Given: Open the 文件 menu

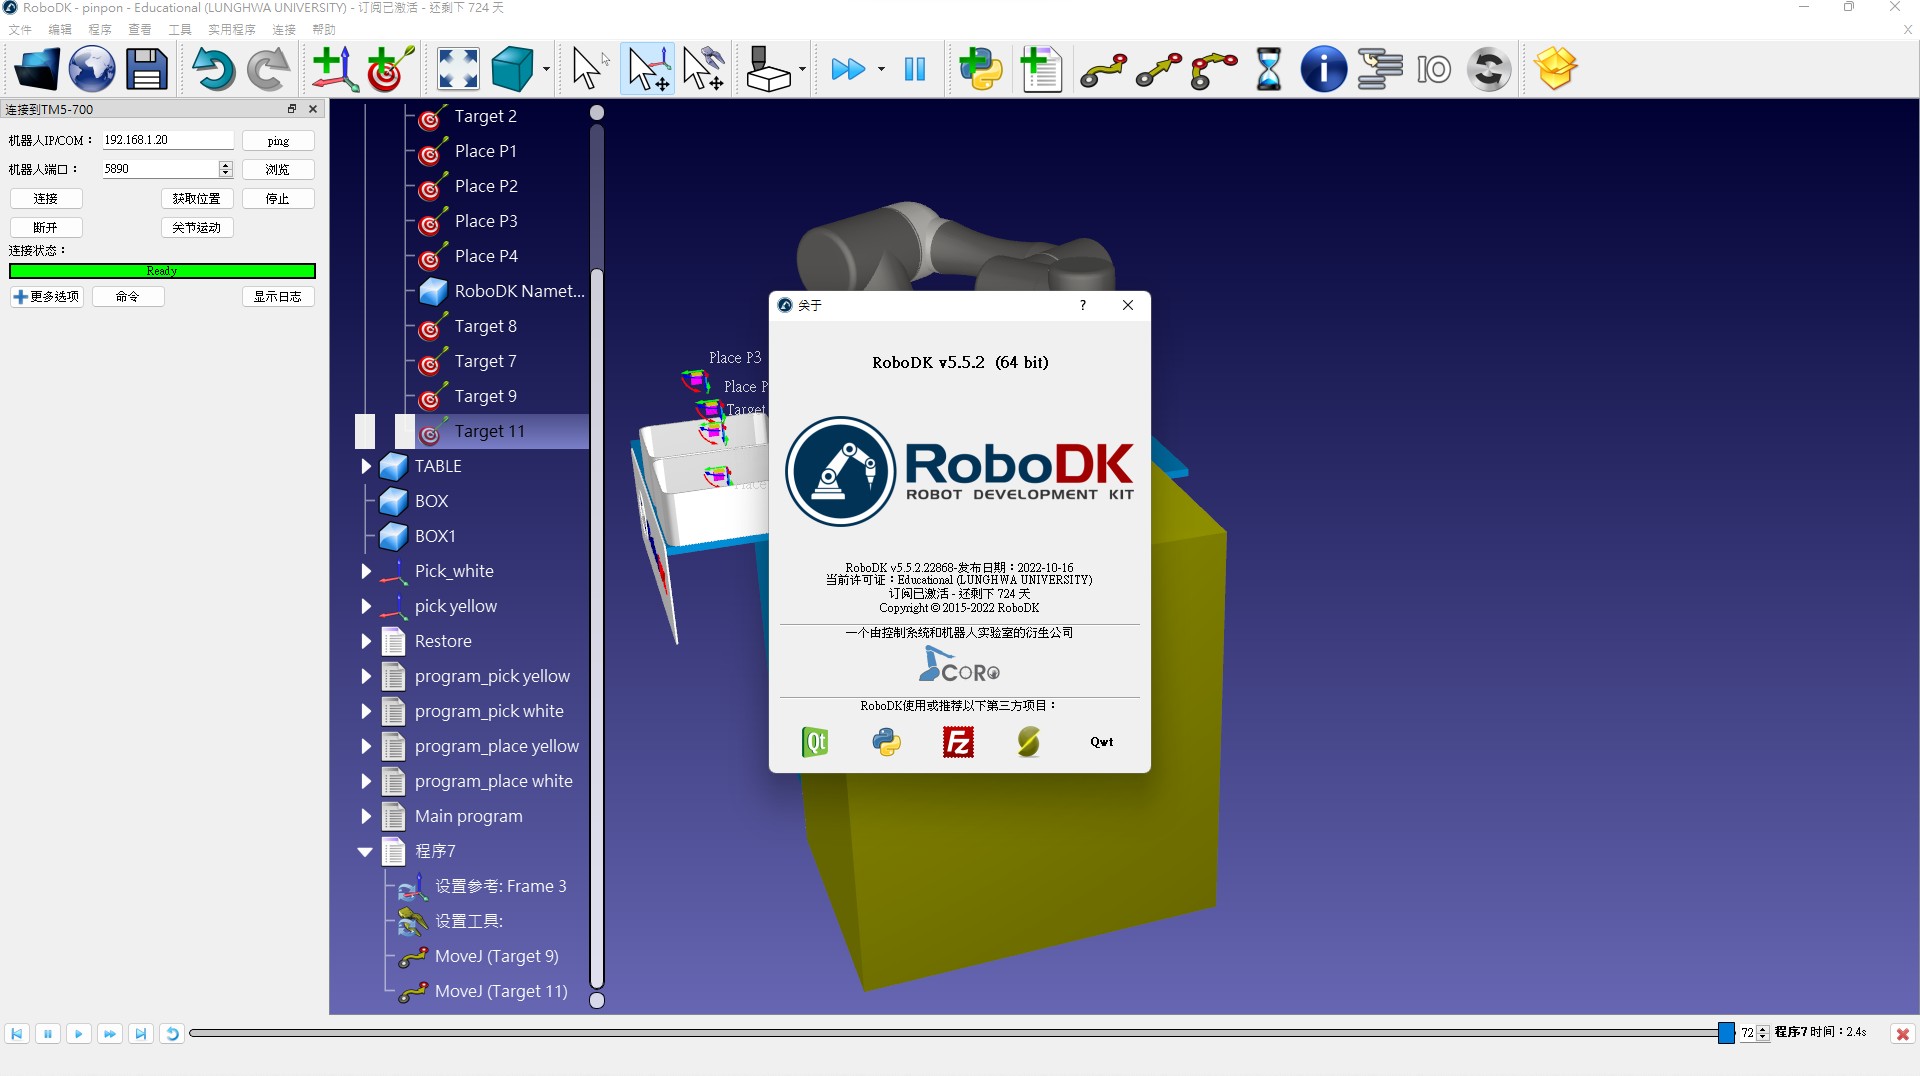Looking at the screenshot, I should coord(20,30).
